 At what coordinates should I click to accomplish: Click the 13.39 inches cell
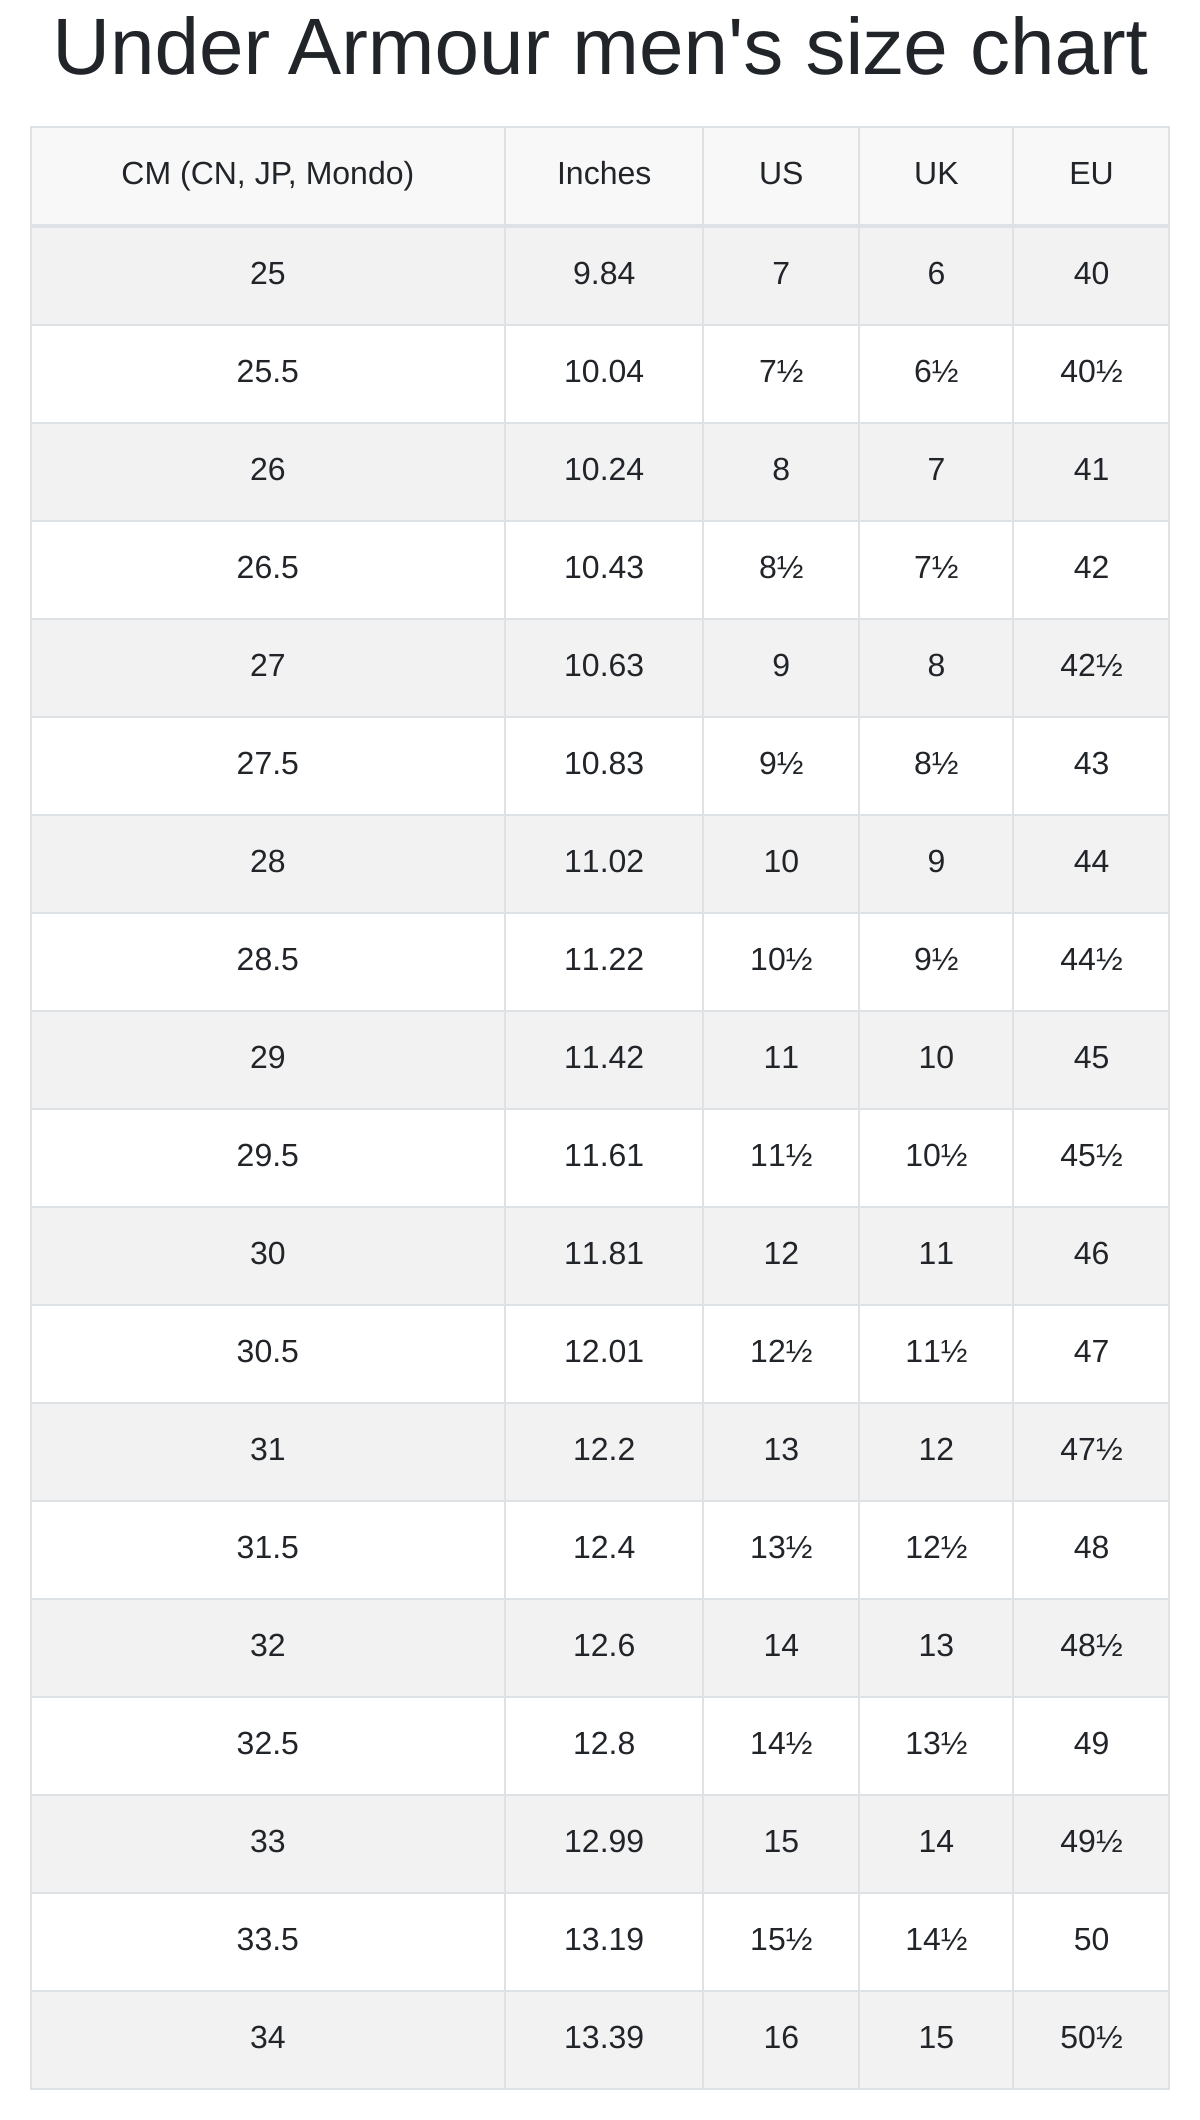pyautogui.click(x=604, y=2039)
